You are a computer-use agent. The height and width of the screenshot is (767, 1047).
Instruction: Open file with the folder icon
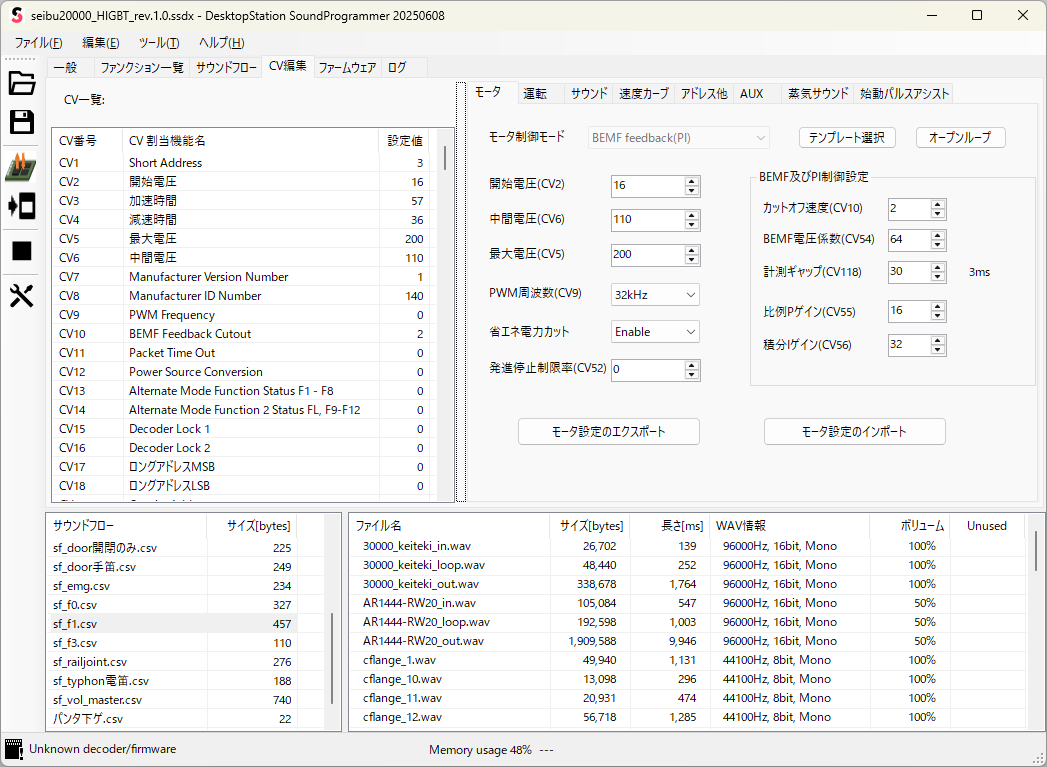click(x=21, y=83)
